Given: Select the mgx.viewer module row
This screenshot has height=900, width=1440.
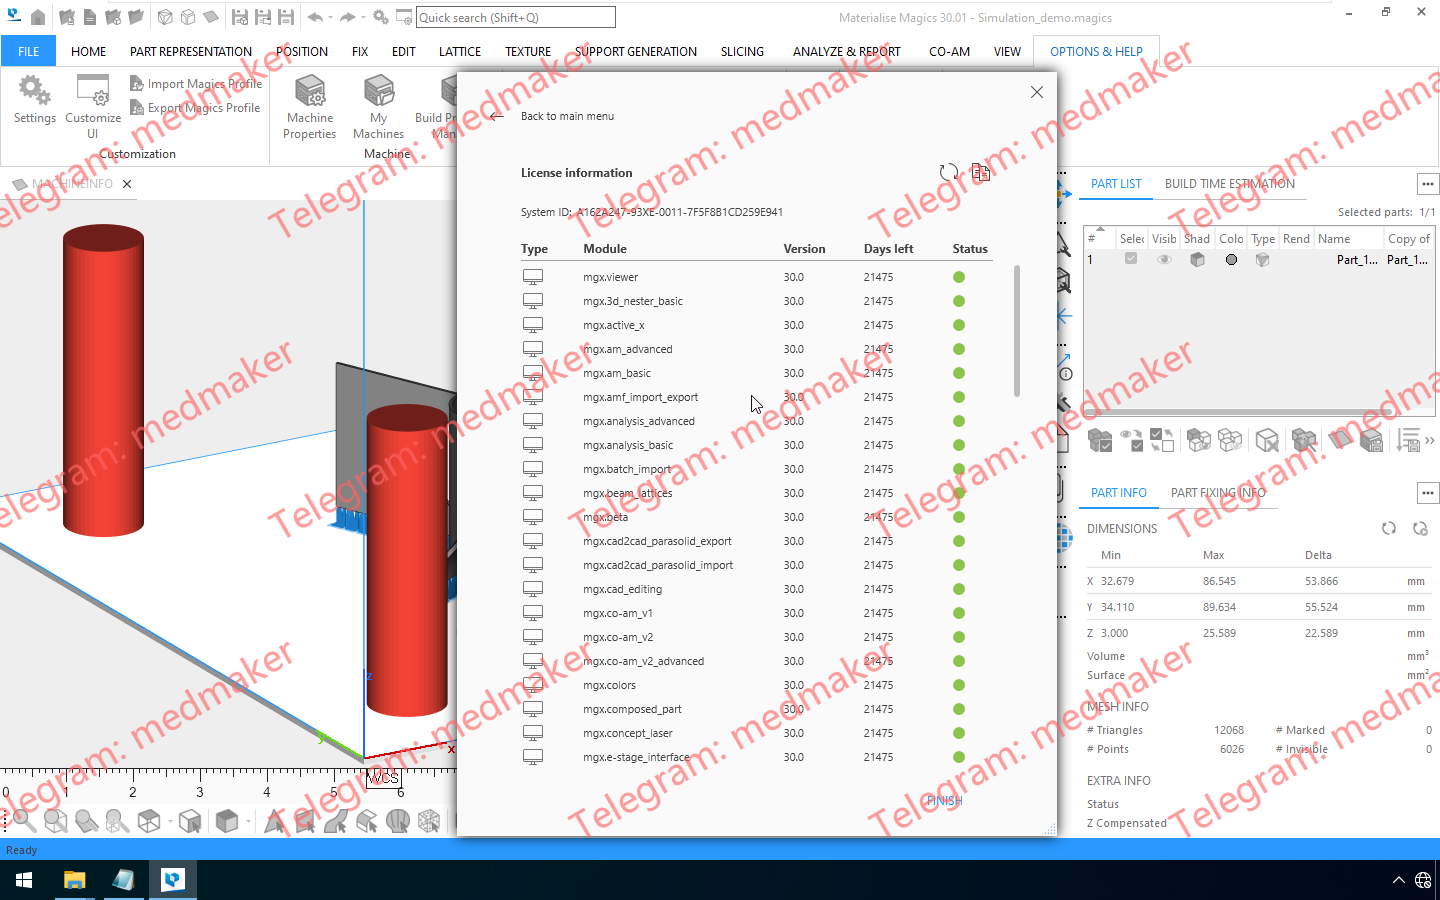Looking at the screenshot, I should pyautogui.click(x=756, y=277).
